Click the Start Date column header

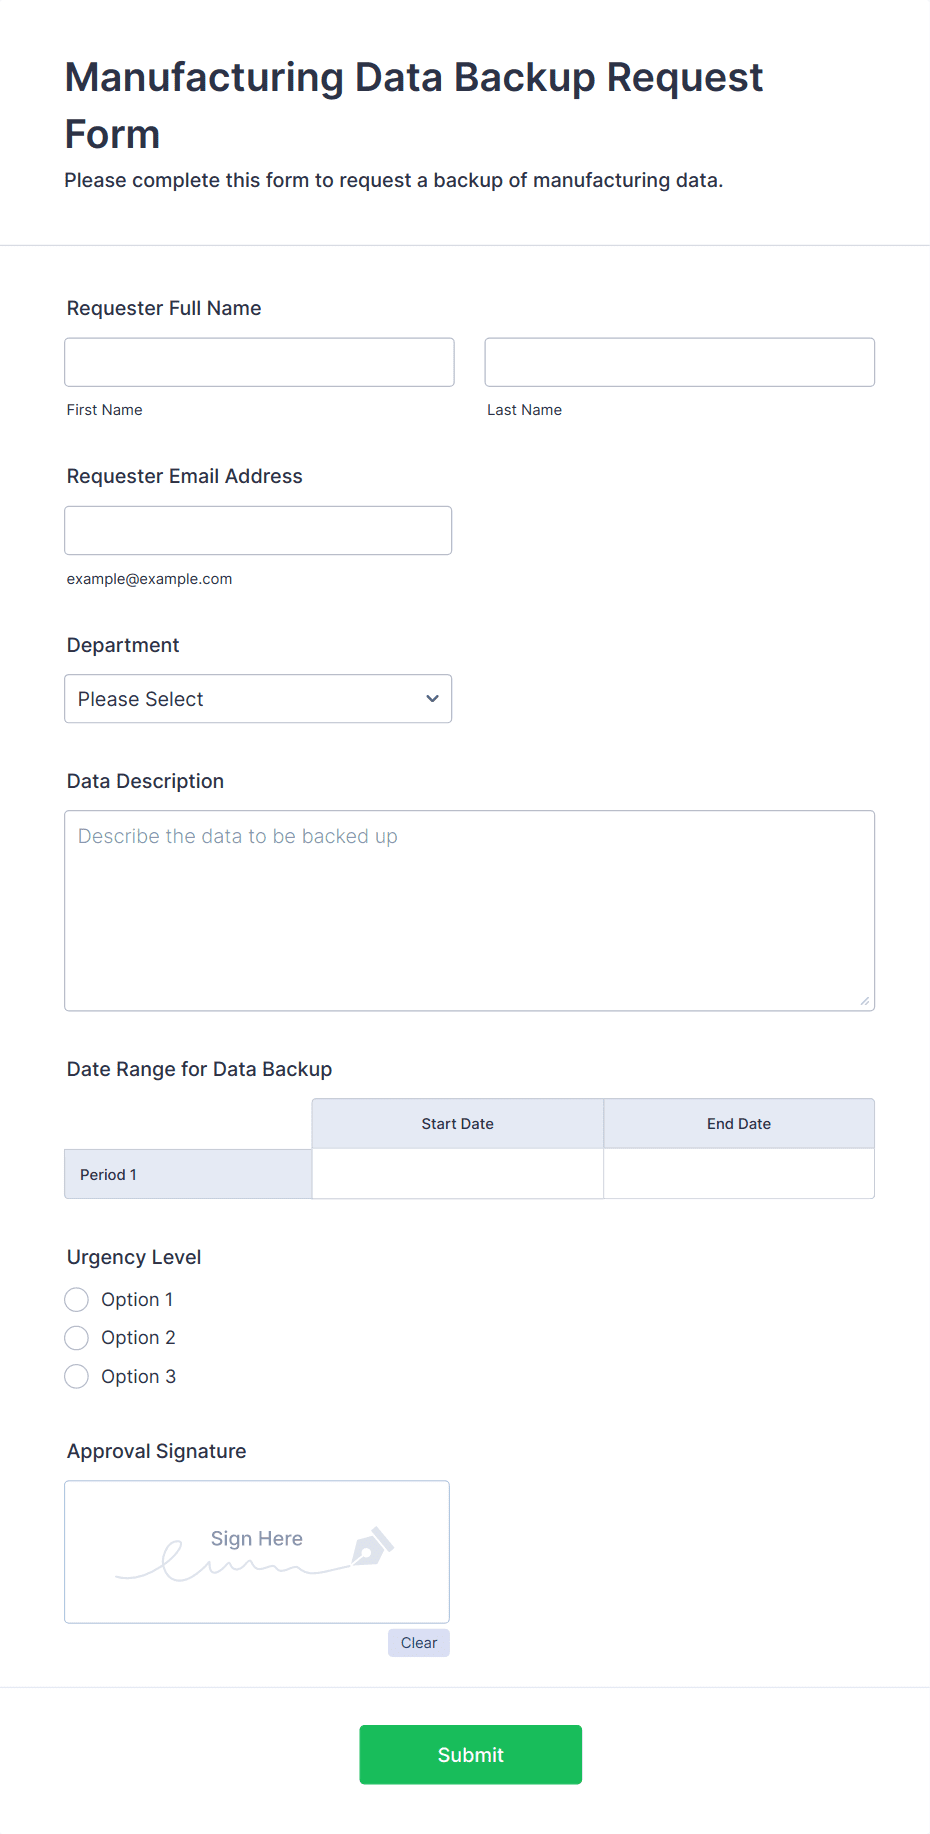[458, 1124]
